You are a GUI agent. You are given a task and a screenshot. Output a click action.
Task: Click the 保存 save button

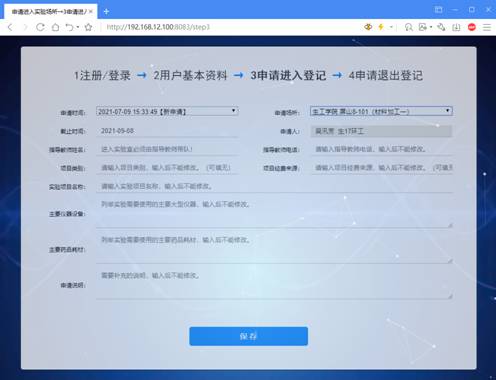(248, 336)
